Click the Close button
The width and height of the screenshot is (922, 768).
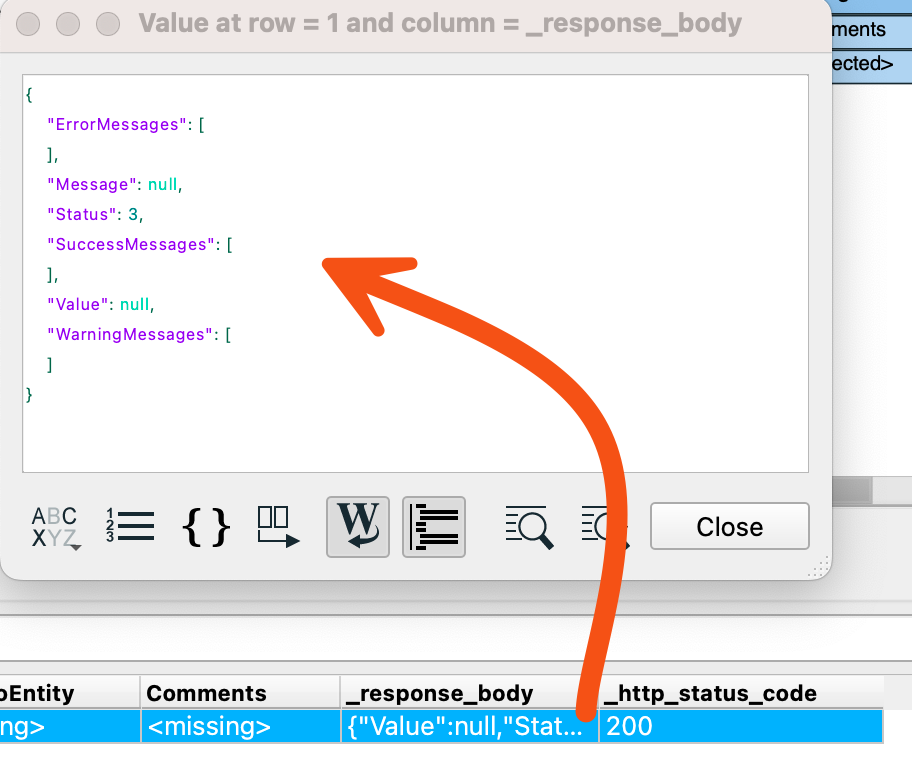click(x=729, y=526)
